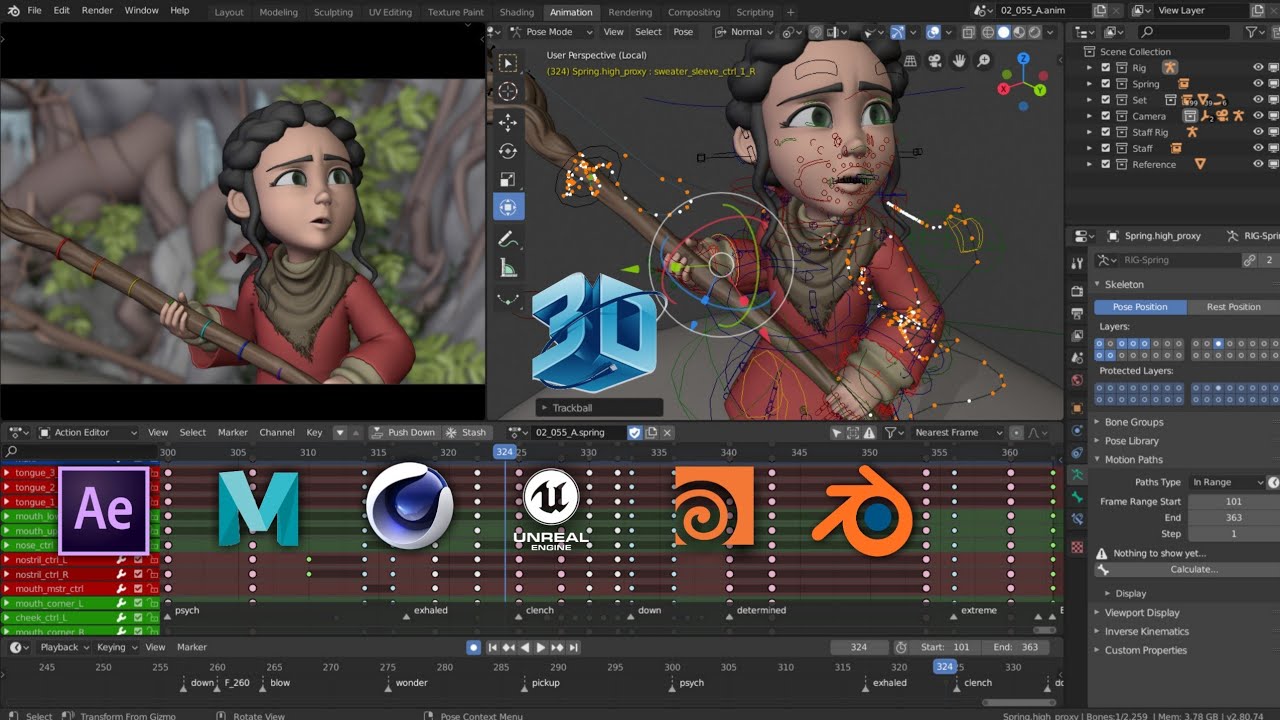Click the timeline horizontal scrollbar at bottom

click(1020, 703)
